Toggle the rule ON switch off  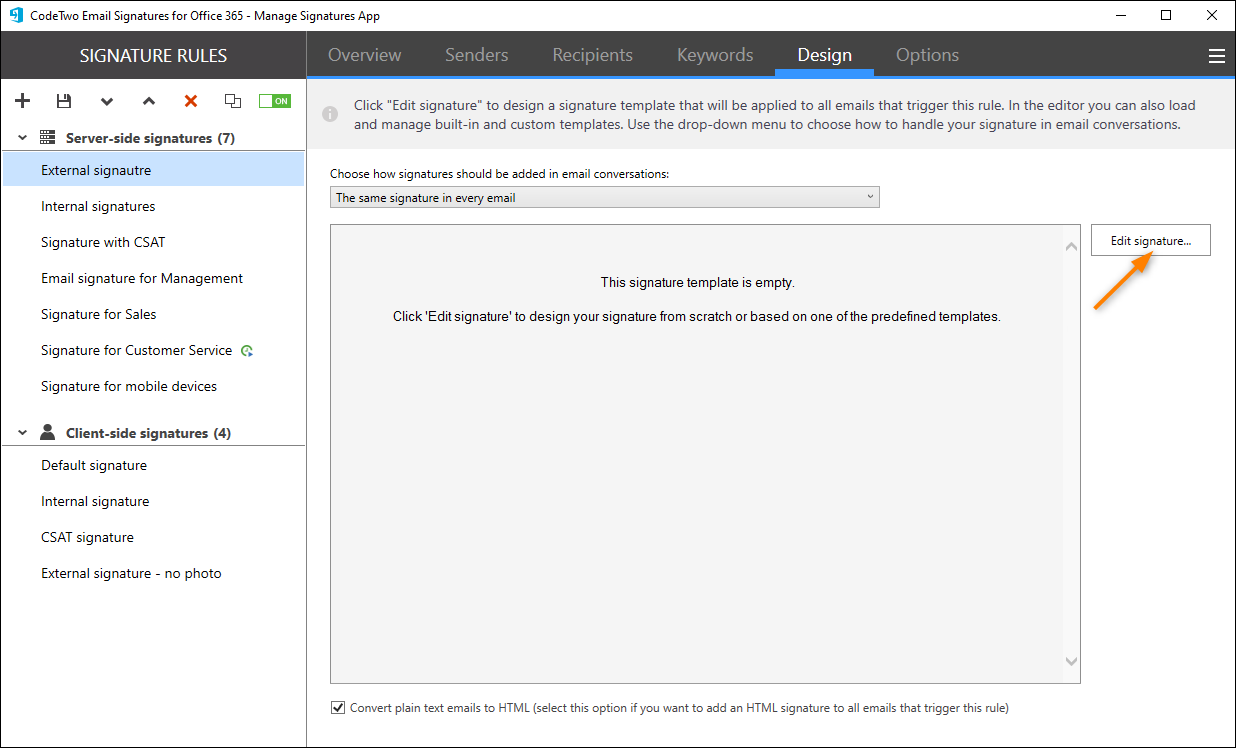(x=274, y=100)
